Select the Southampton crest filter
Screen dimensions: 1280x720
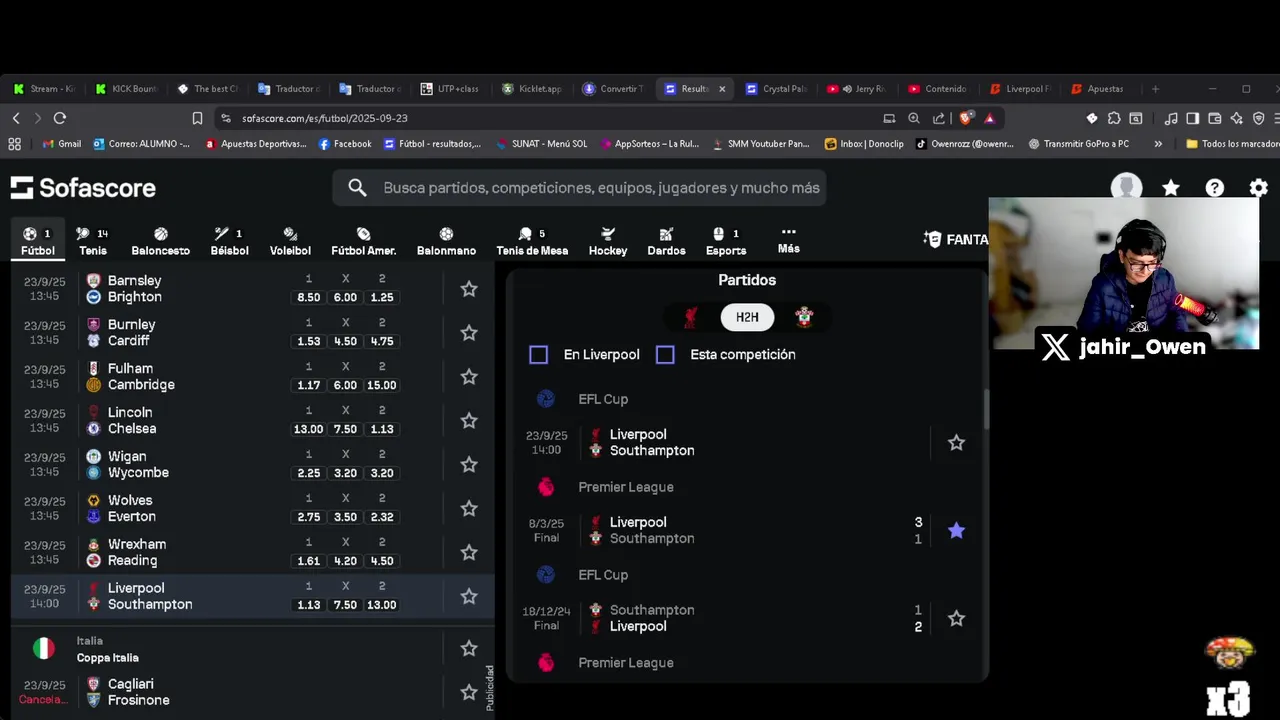(x=804, y=318)
